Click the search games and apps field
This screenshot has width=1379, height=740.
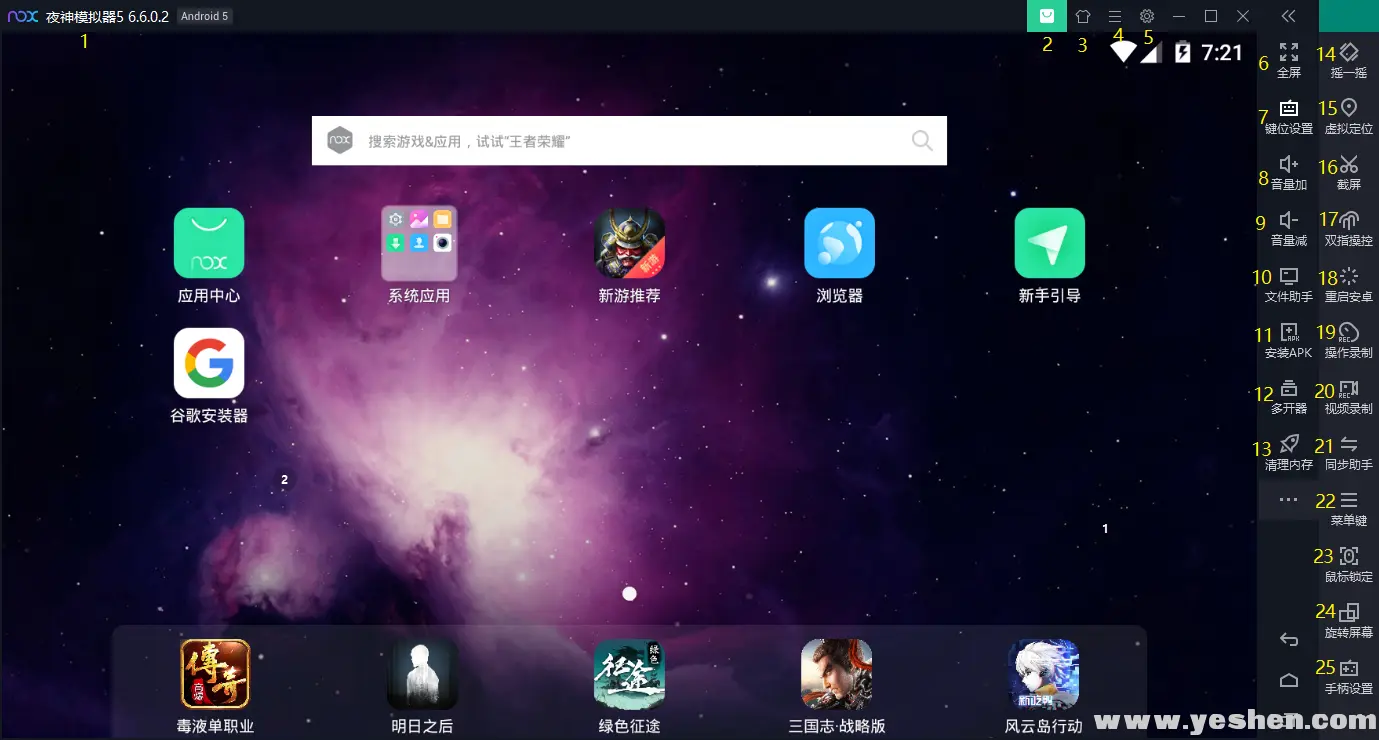point(630,141)
